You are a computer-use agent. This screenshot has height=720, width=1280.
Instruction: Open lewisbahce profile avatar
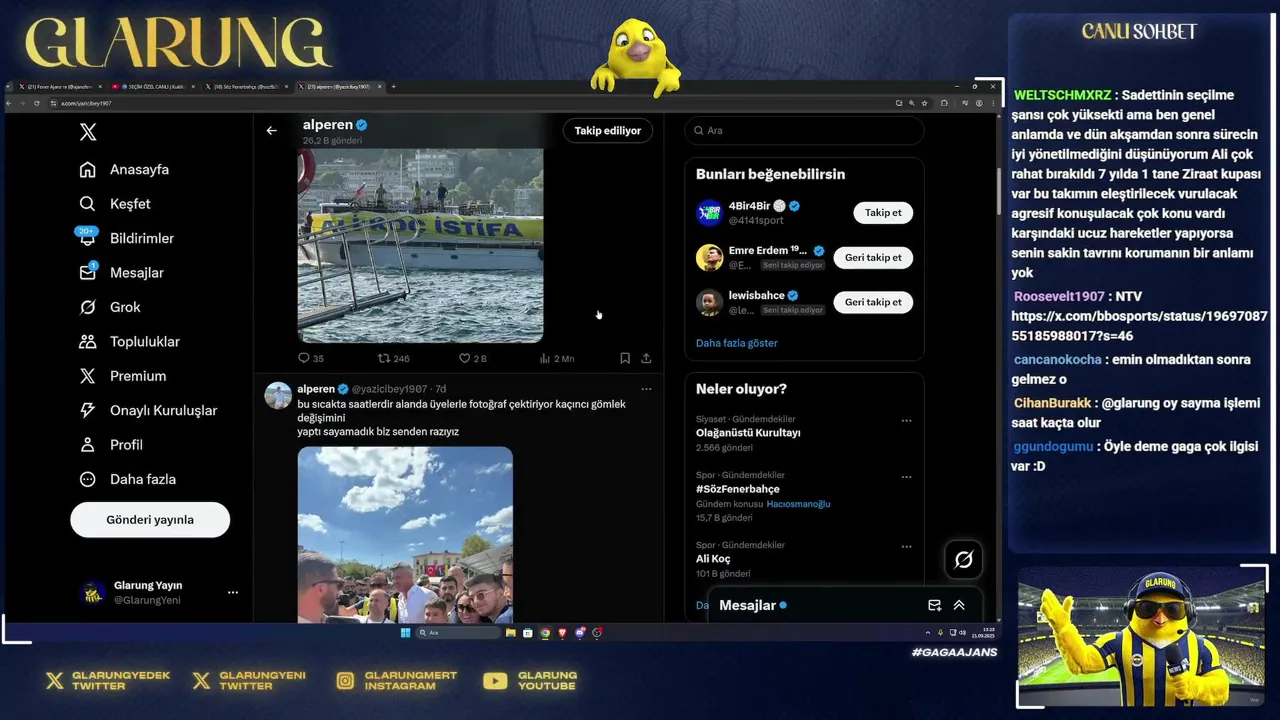(x=710, y=302)
